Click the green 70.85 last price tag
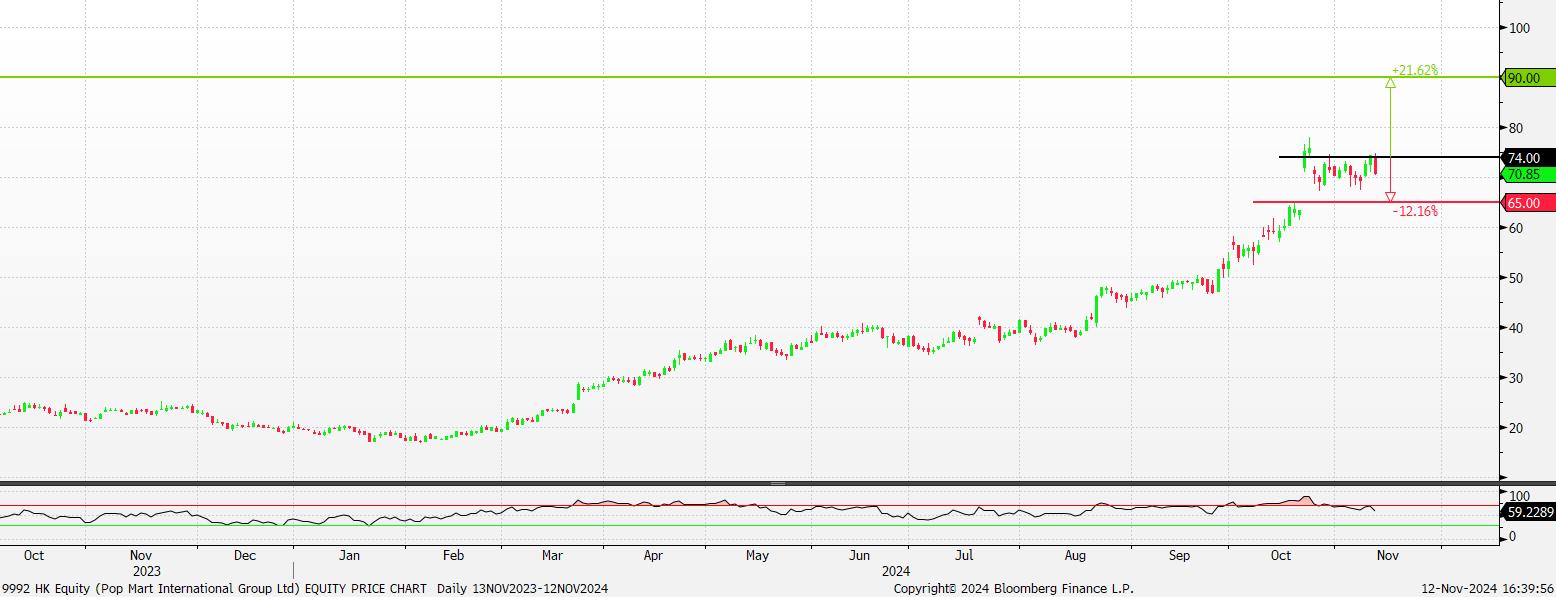The width and height of the screenshot is (1556, 597). 1527,174
